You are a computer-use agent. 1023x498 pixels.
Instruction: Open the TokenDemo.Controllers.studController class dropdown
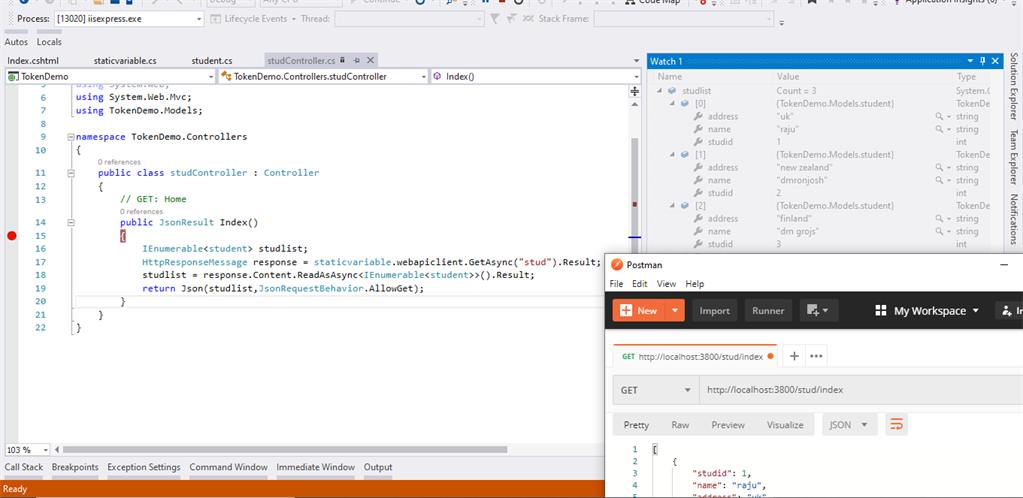423,76
